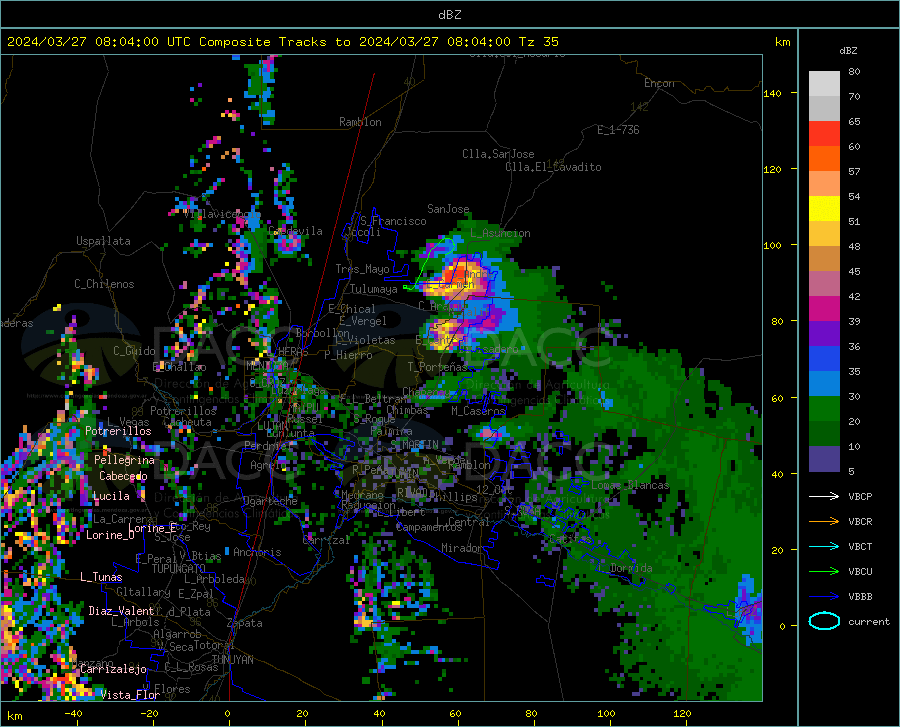The width and height of the screenshot is (900, 727).
Task: Select the magenta swatch in the dBZ scale
Action: tap(824, 309)
